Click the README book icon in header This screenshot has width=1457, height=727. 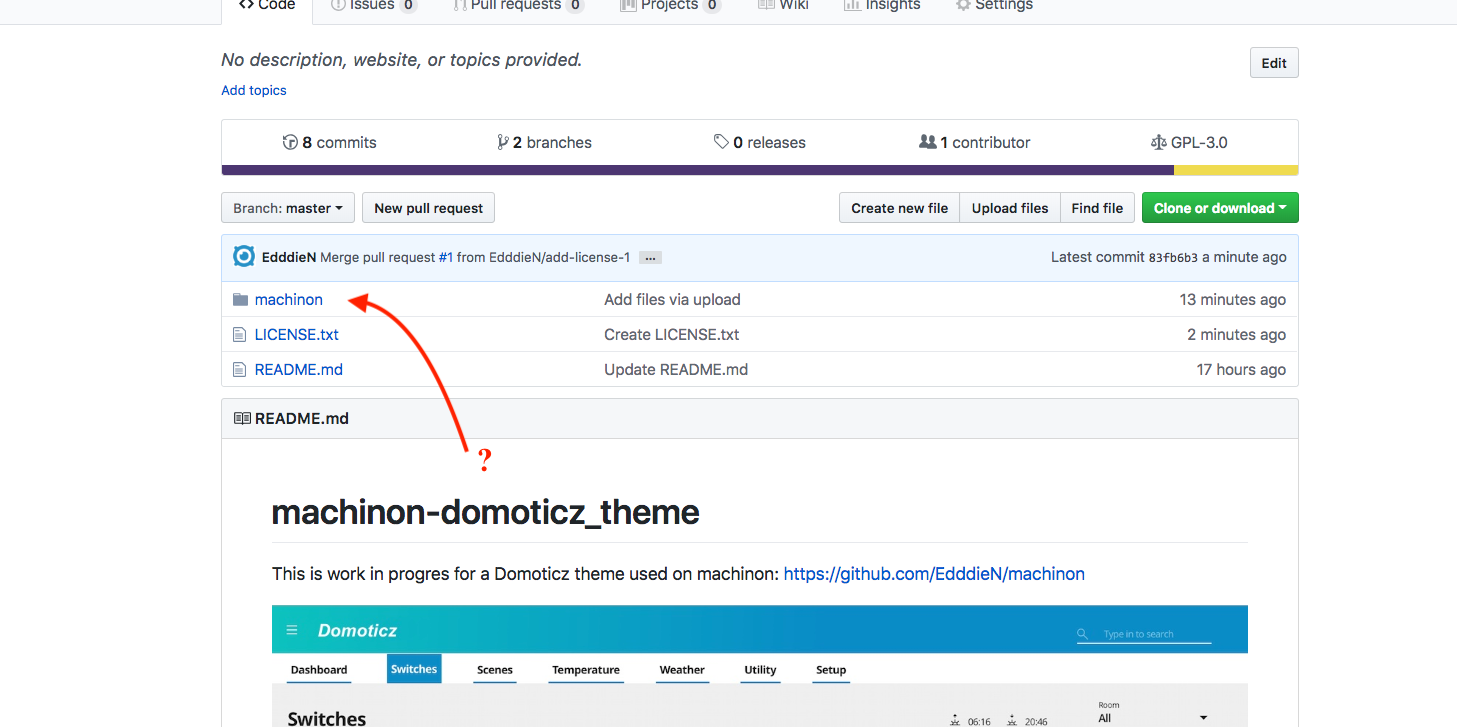pos(242,418)
